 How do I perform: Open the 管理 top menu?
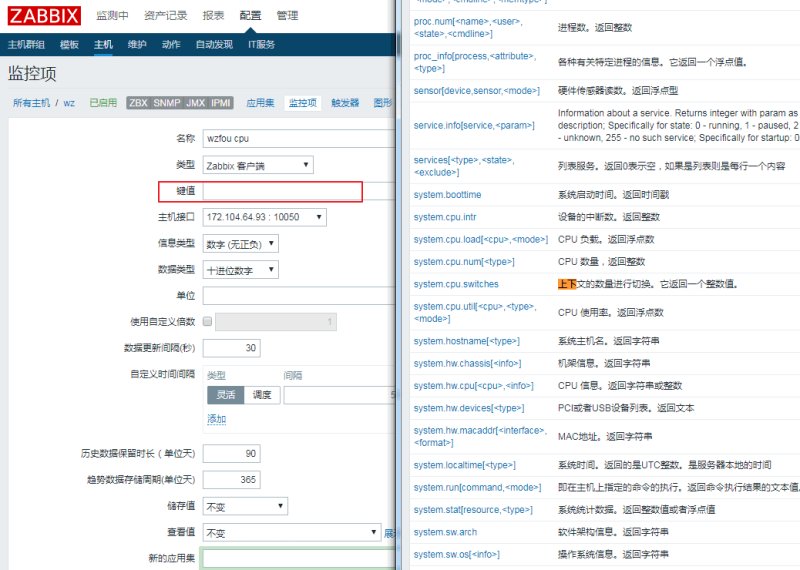(x=287, y=16)
